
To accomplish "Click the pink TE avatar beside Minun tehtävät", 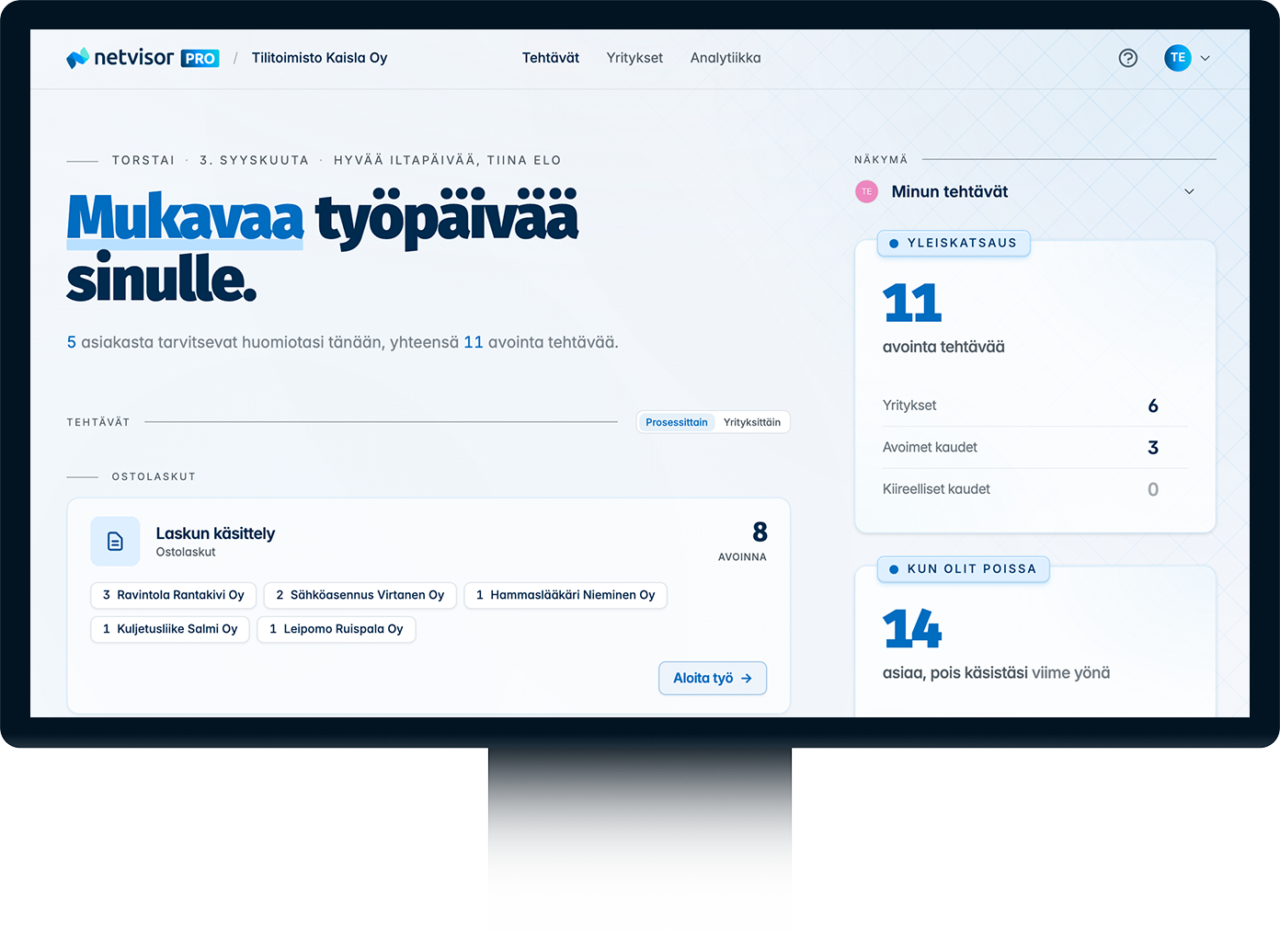I will (x=867, y=191).
